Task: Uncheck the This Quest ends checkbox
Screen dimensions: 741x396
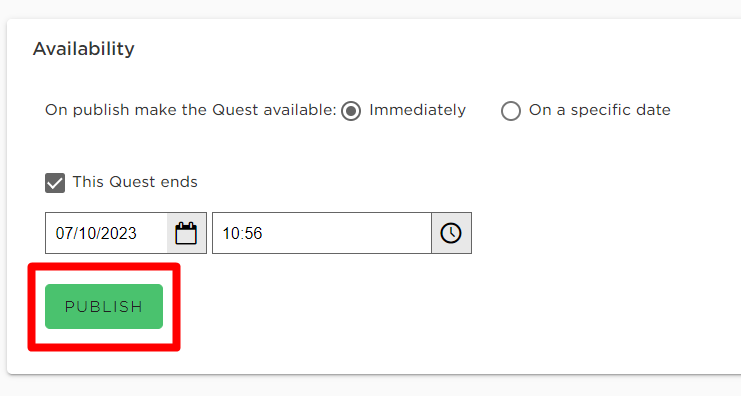Action: pos(55,183)
